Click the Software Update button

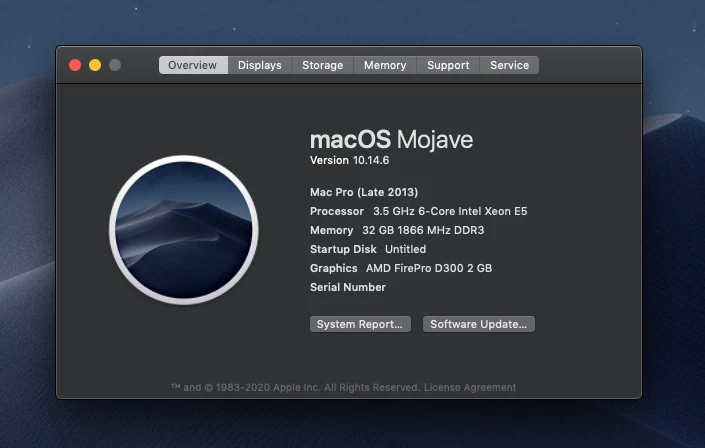click(478, 324)
